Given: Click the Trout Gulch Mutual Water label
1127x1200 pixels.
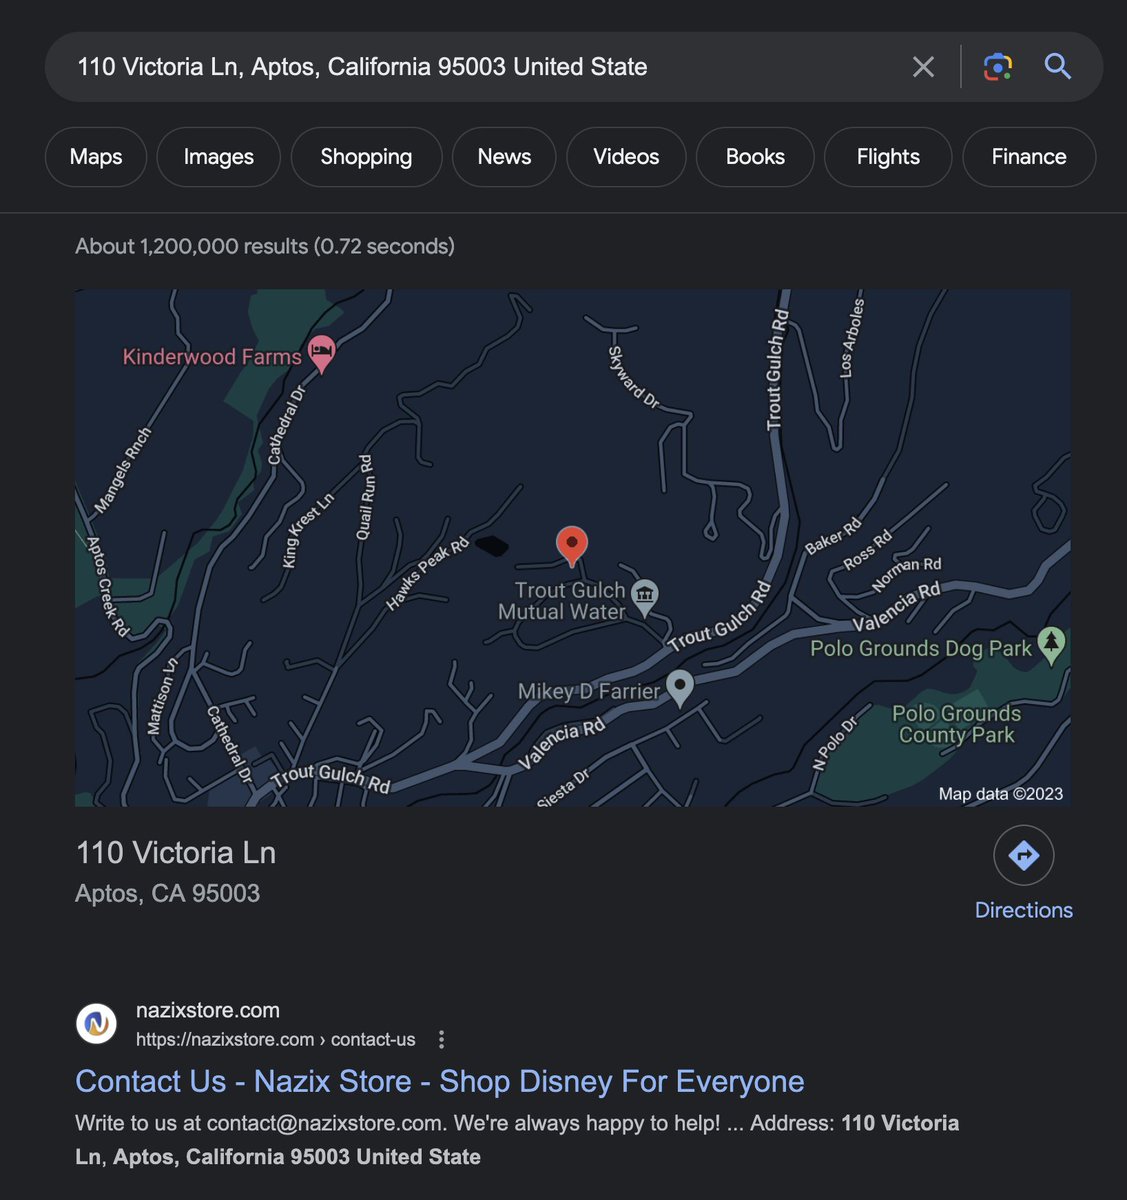Looking at the screenshot, I should pos(562,601).
